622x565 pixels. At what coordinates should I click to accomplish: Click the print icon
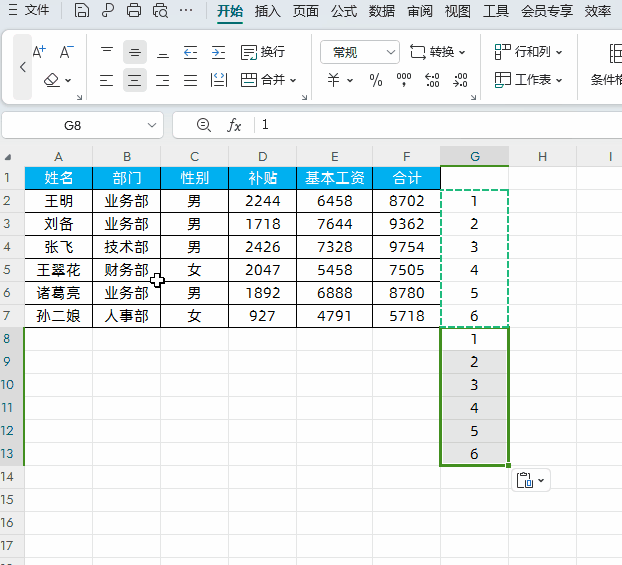pos(134,11)
